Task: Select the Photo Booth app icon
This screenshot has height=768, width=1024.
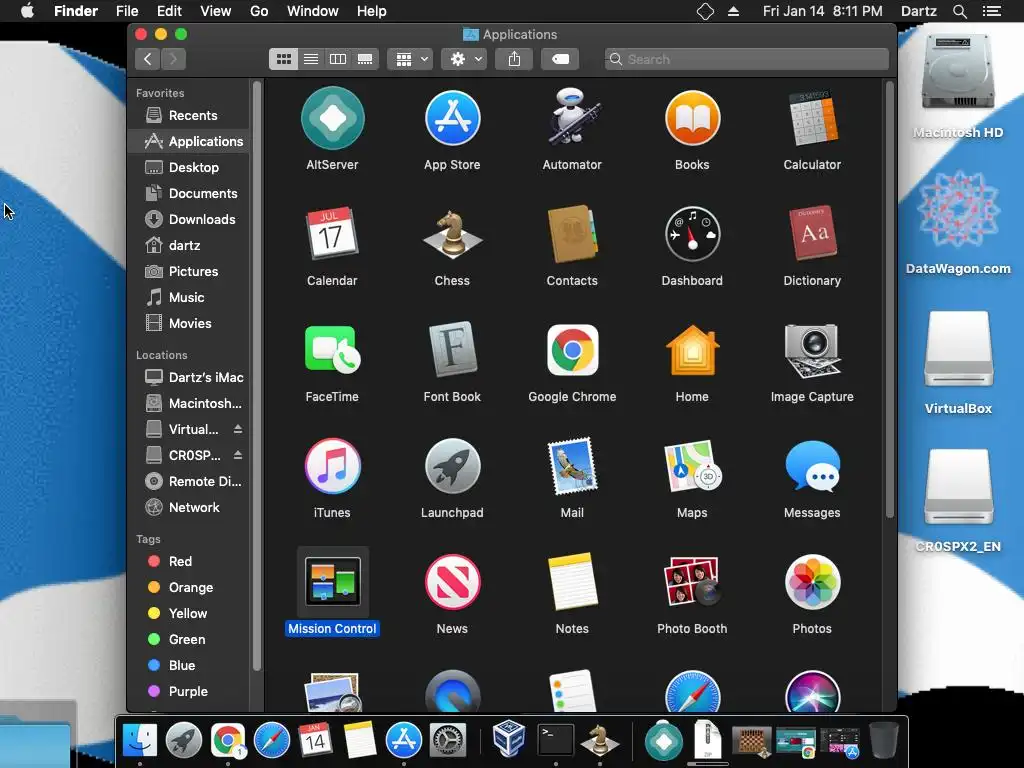Action: tap(692, 582)
